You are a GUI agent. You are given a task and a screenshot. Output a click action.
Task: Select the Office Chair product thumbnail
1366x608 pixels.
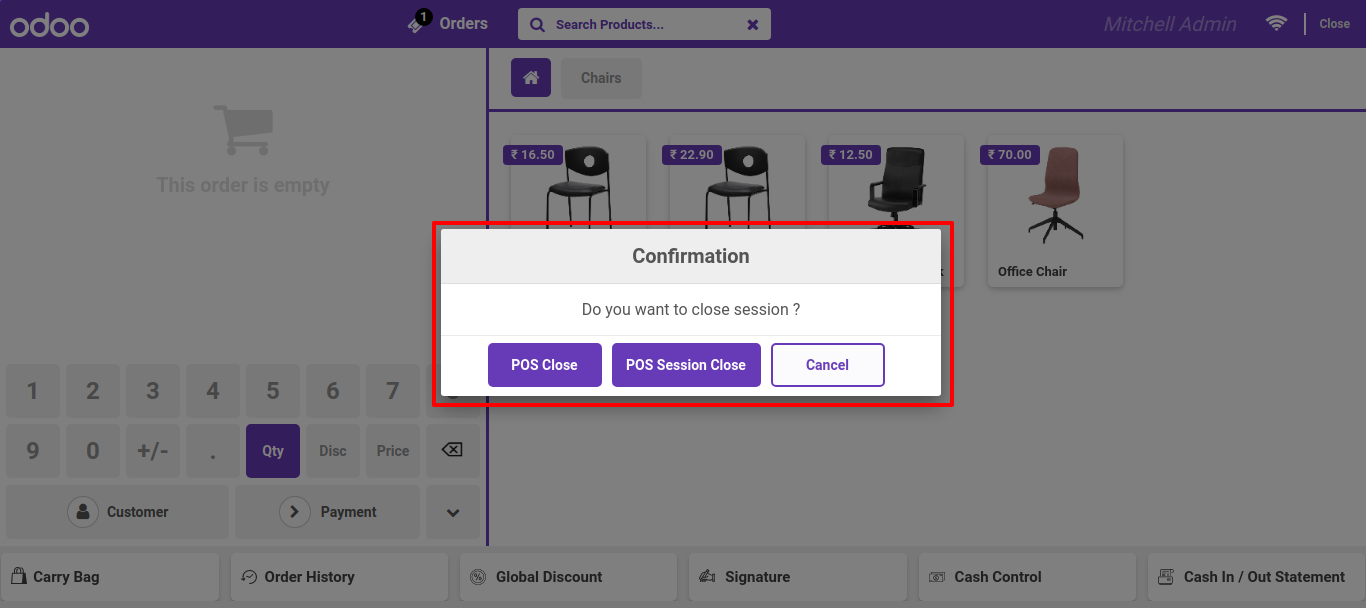coord(1055,212)
